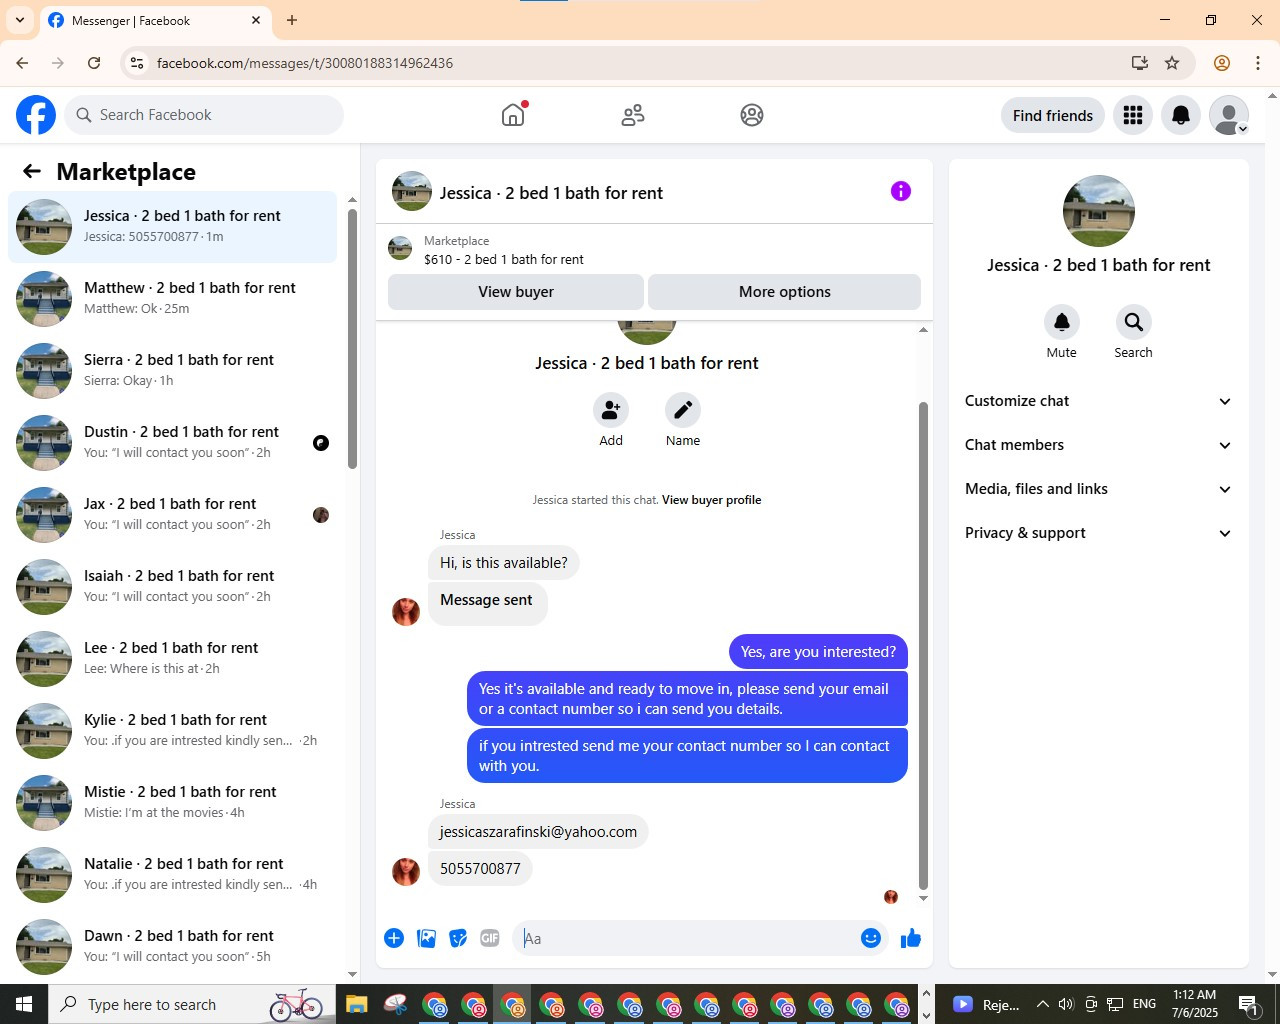Open the Facebook home logo

[x=36, y=115]
